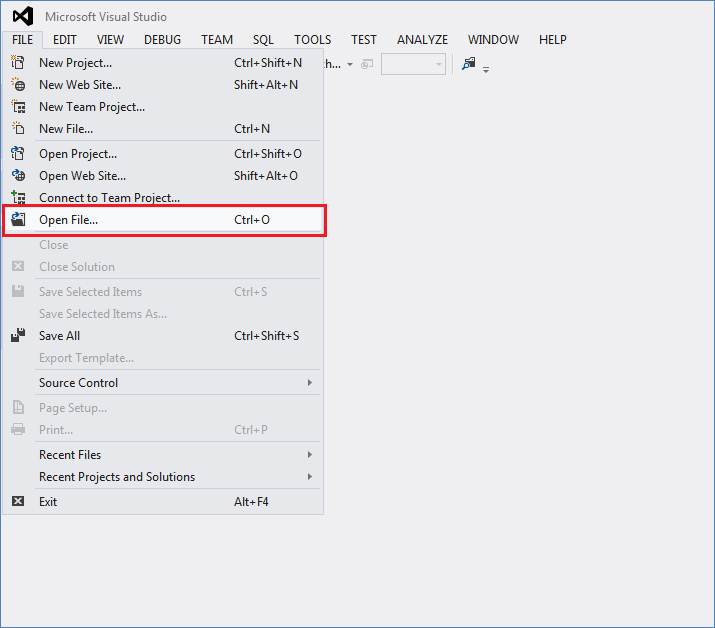Open Recent Projects and Solutions entry
The width and height of the screenshot is (715, 628).
click(x=162, y=477)
